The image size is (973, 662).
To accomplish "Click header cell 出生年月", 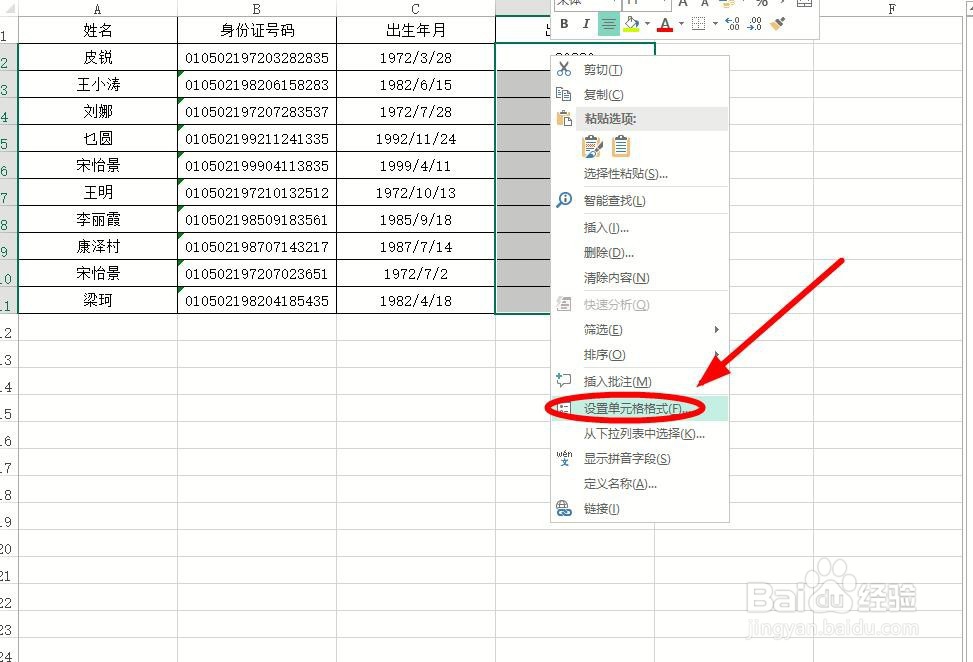I will [416, 30].
